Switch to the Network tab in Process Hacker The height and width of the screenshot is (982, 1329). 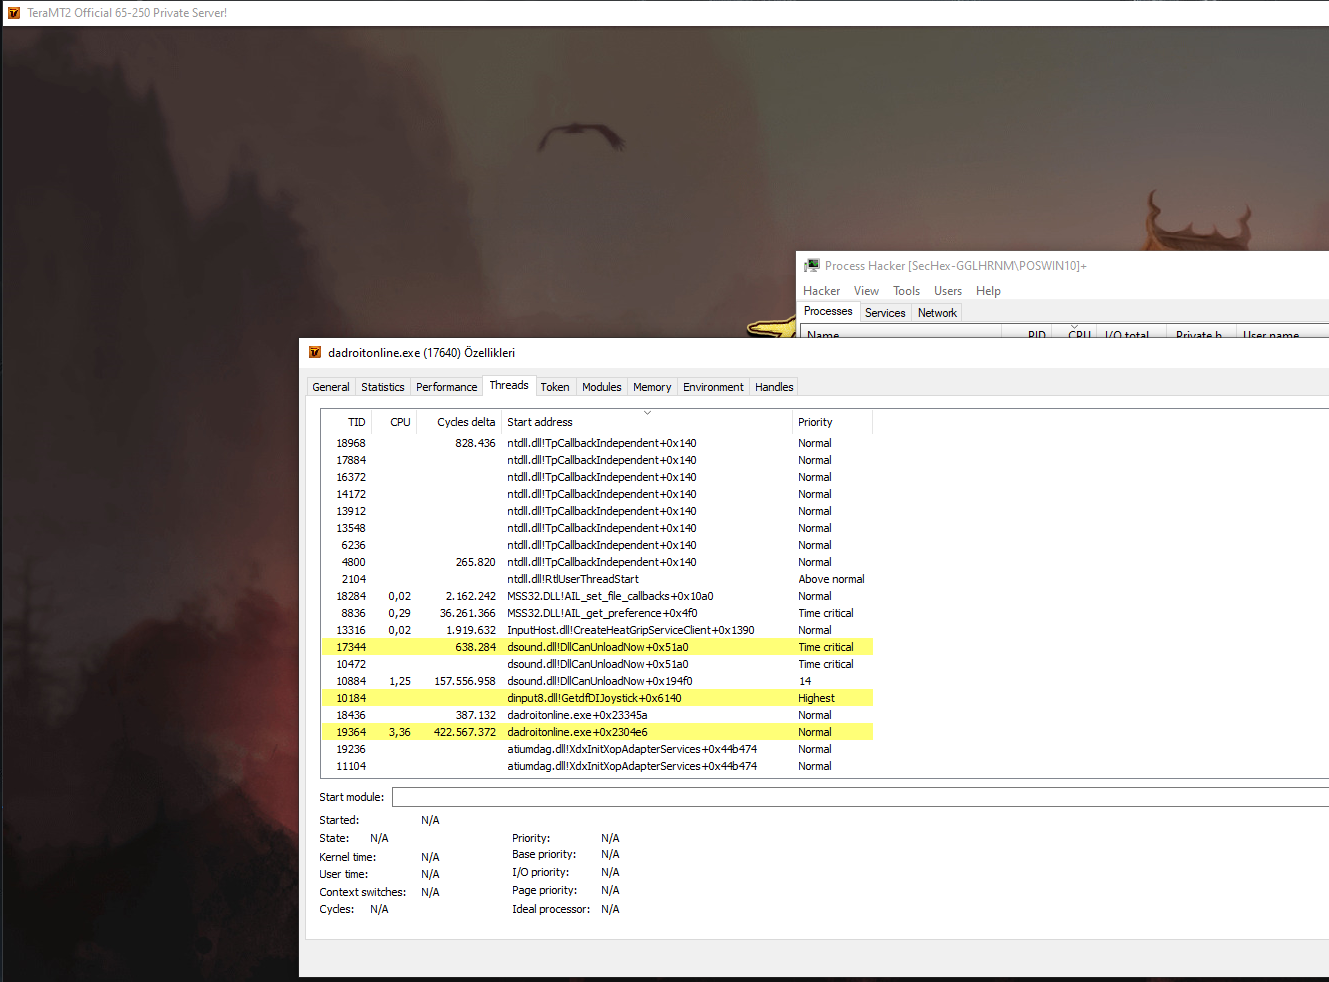pyautogui.click(x=937, y=313)
